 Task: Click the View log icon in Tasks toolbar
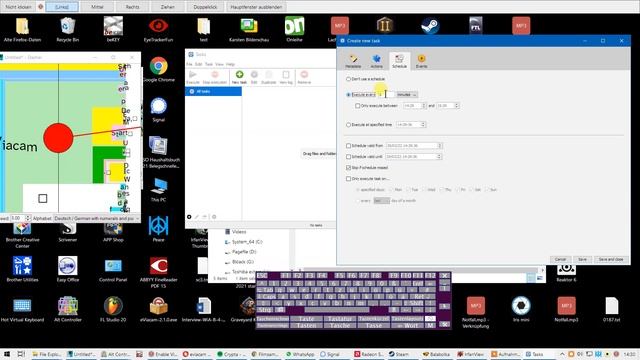pos(286,77)
